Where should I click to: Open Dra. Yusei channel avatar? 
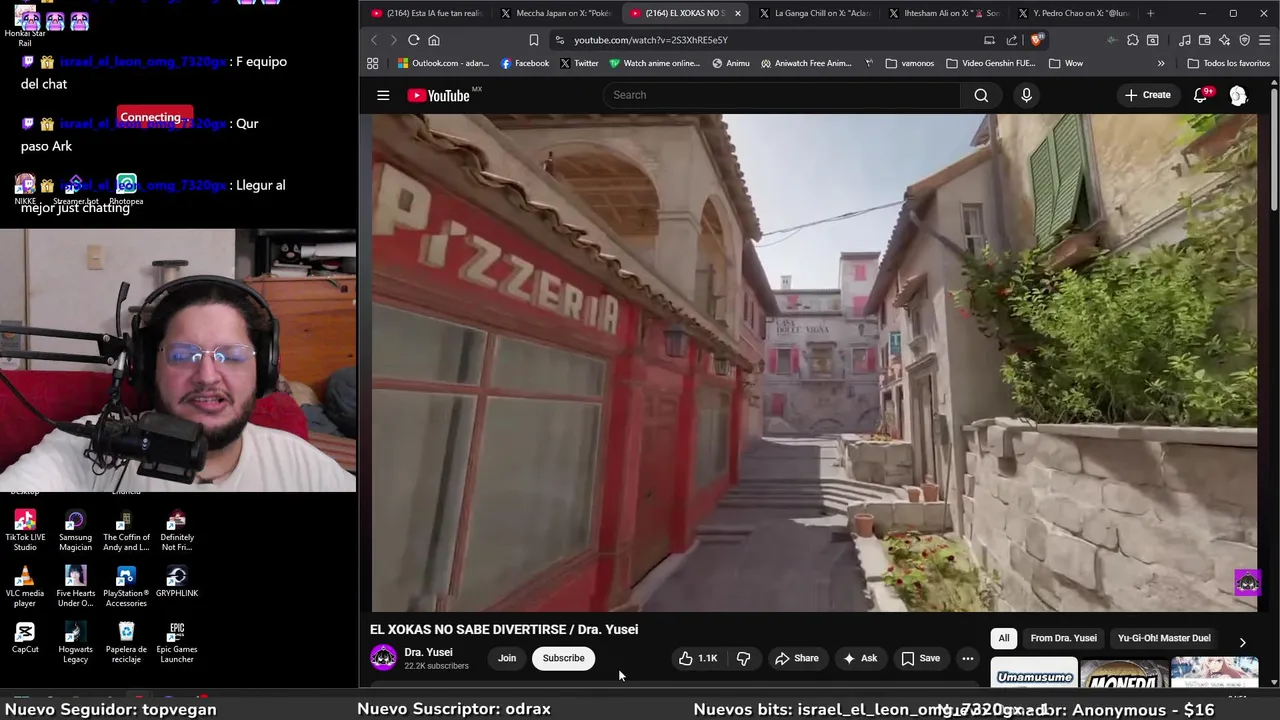pos(383,657)
